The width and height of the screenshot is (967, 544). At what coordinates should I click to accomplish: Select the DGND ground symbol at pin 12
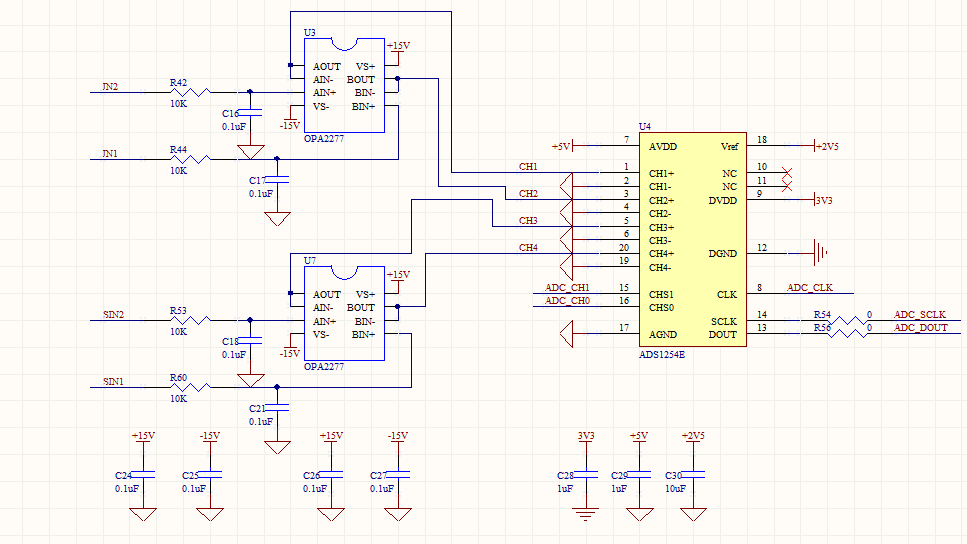coord(820,253)
